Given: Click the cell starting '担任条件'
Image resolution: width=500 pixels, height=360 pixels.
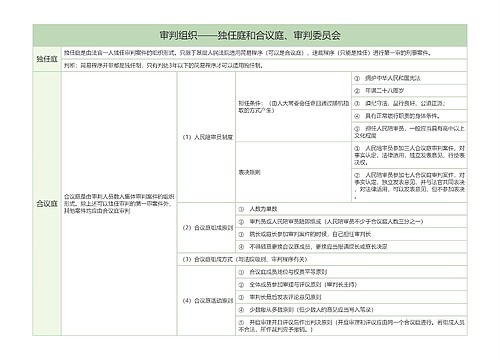Looking at the screenshot, I should (293, 107).
